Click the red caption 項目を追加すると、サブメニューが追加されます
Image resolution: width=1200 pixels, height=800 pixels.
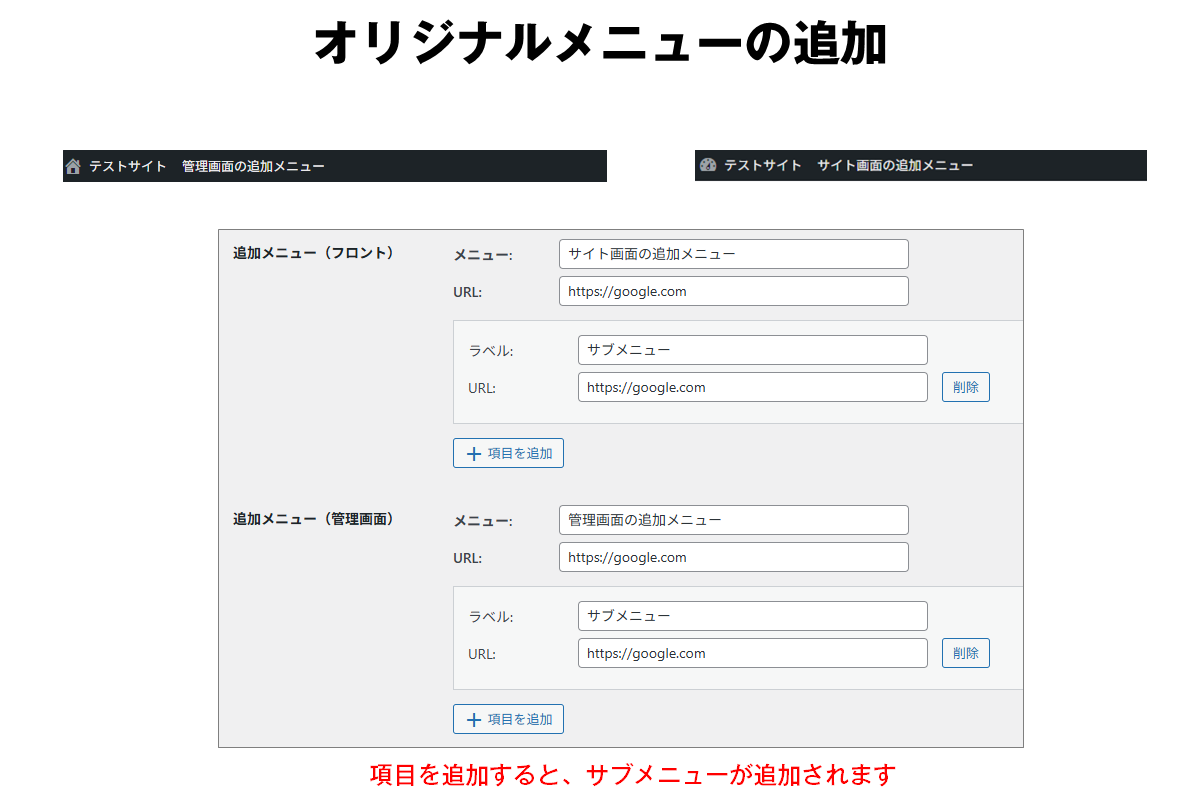(x=632, y=775)
